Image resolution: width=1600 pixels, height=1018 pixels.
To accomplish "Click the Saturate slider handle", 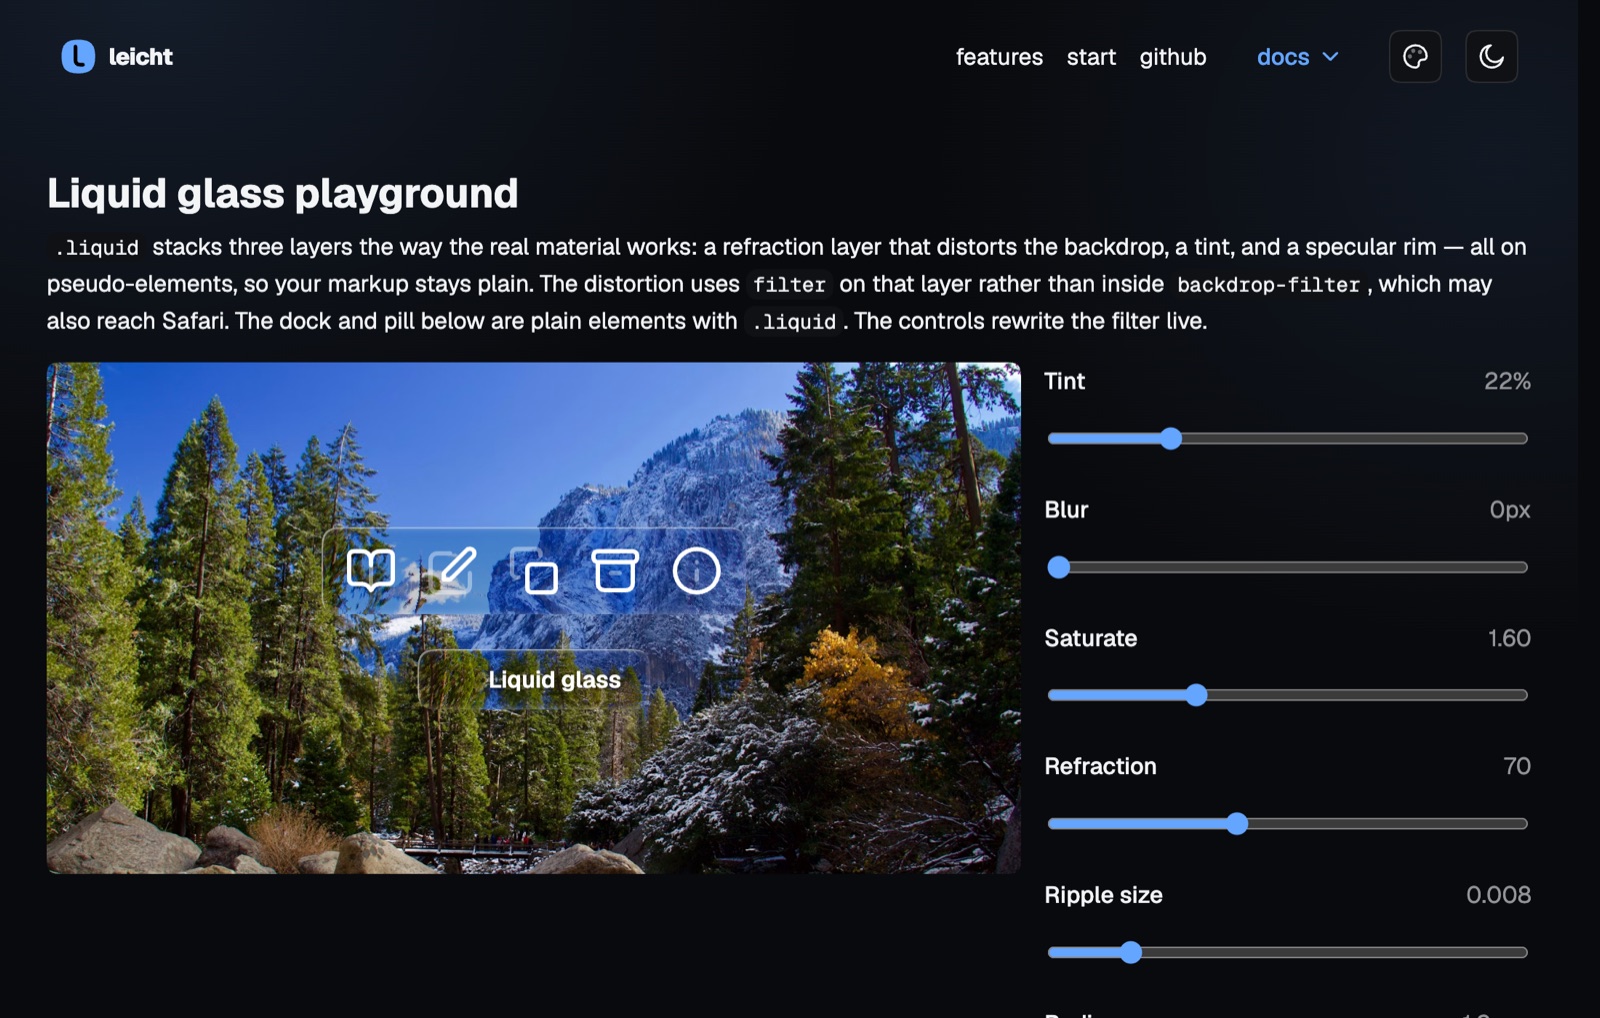I will tap(1196, 695).
